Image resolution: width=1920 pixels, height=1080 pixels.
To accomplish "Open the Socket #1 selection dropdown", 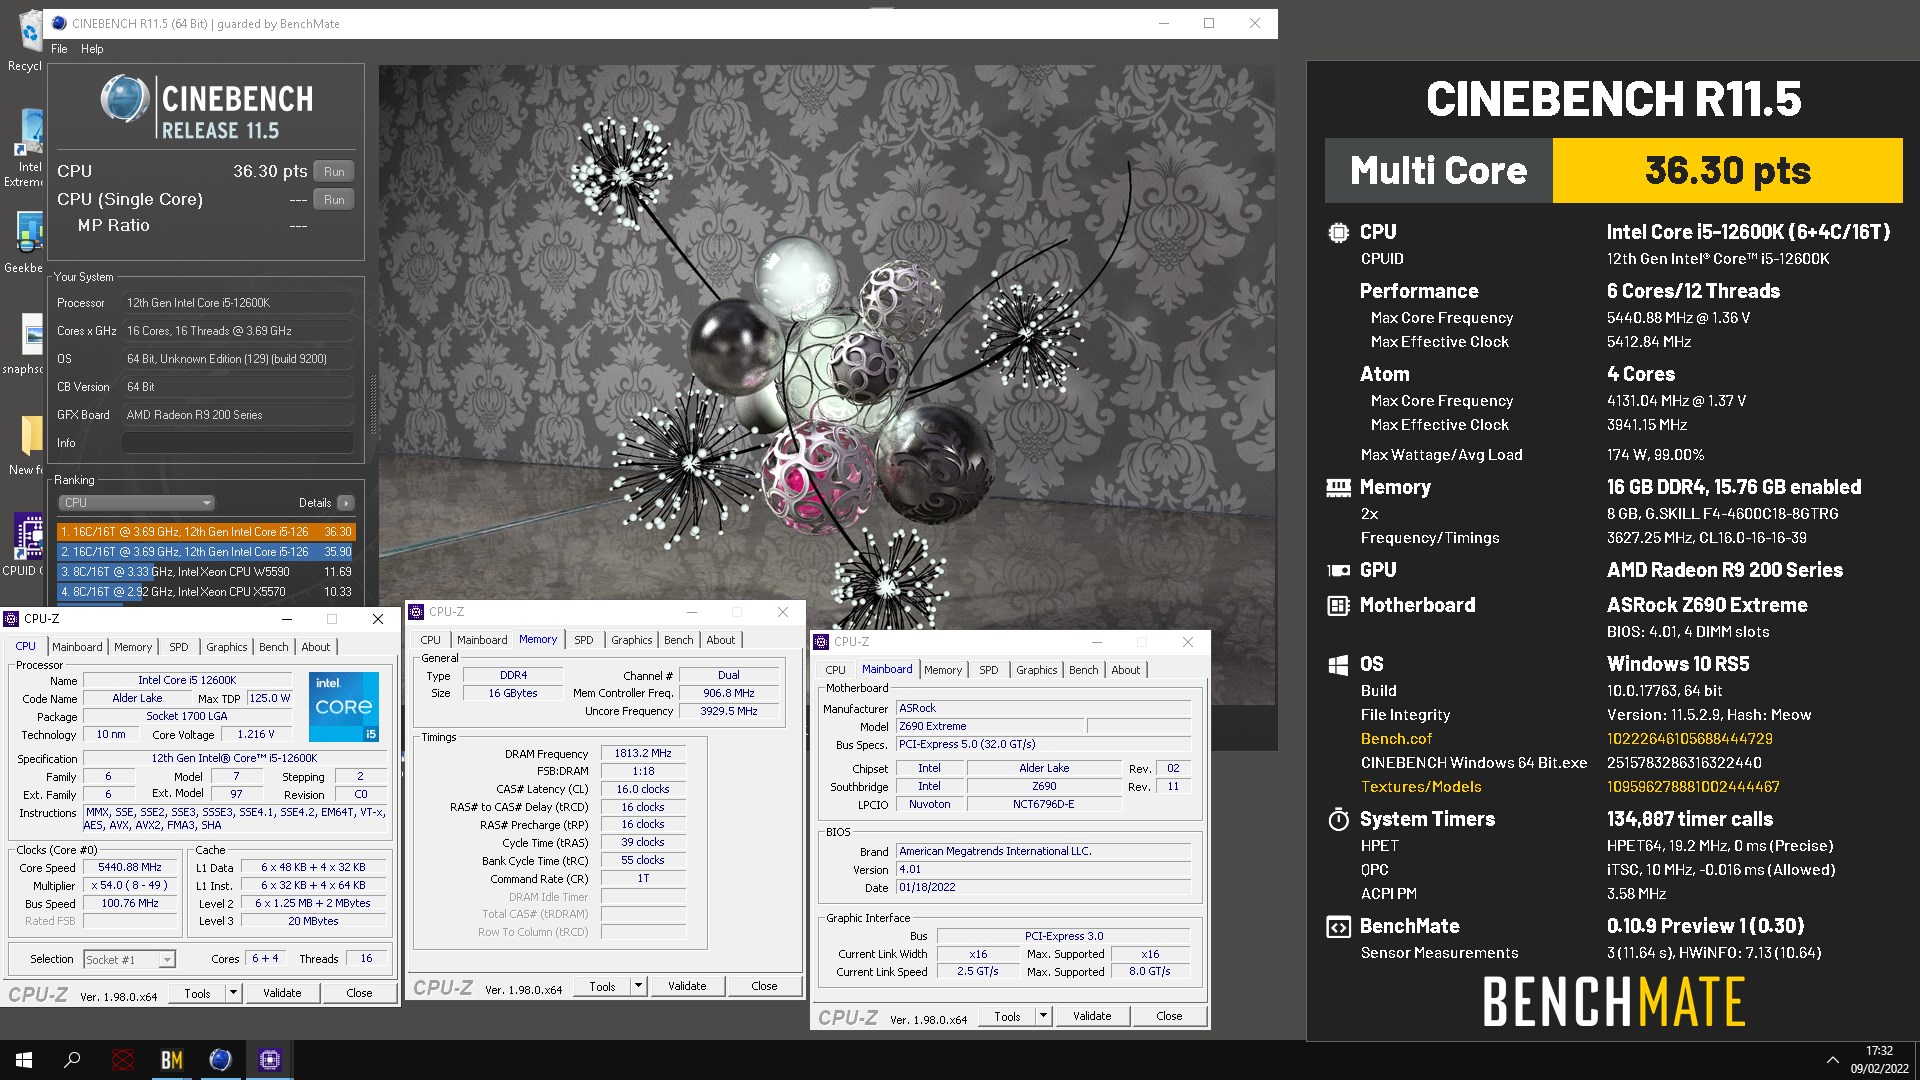I will 129,960.
